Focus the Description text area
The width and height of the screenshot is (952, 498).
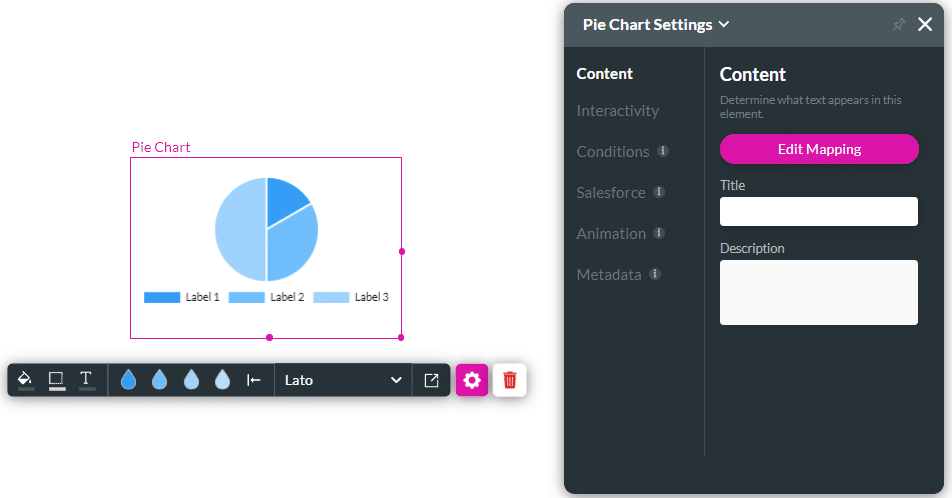[818, 292]
